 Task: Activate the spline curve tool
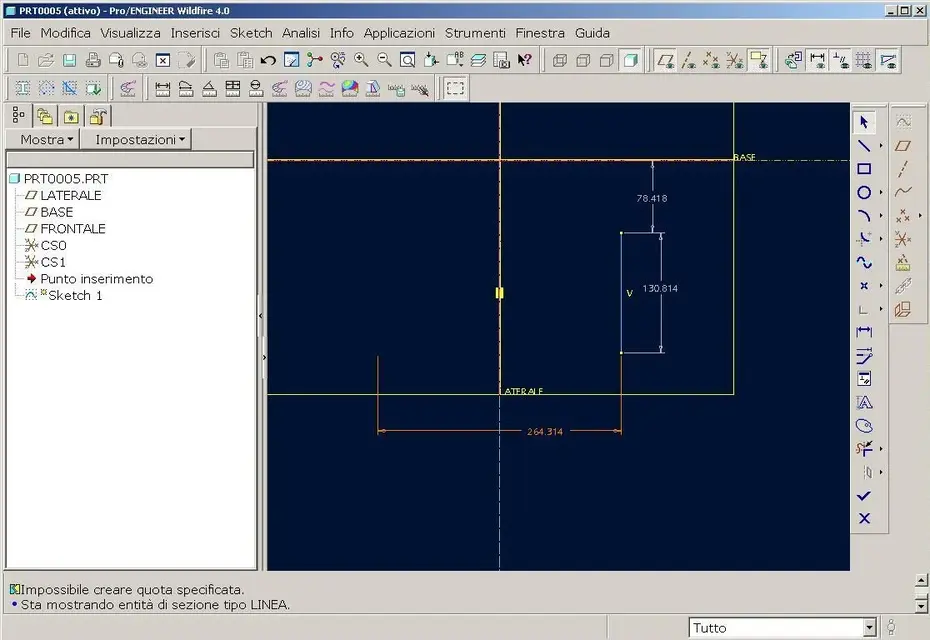point(864,263)
